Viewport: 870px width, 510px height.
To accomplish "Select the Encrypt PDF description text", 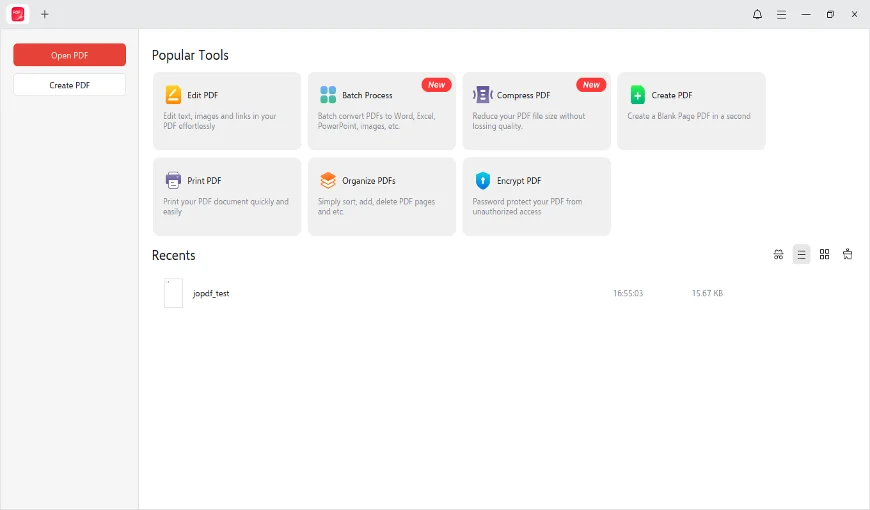I will click(527, 206).
